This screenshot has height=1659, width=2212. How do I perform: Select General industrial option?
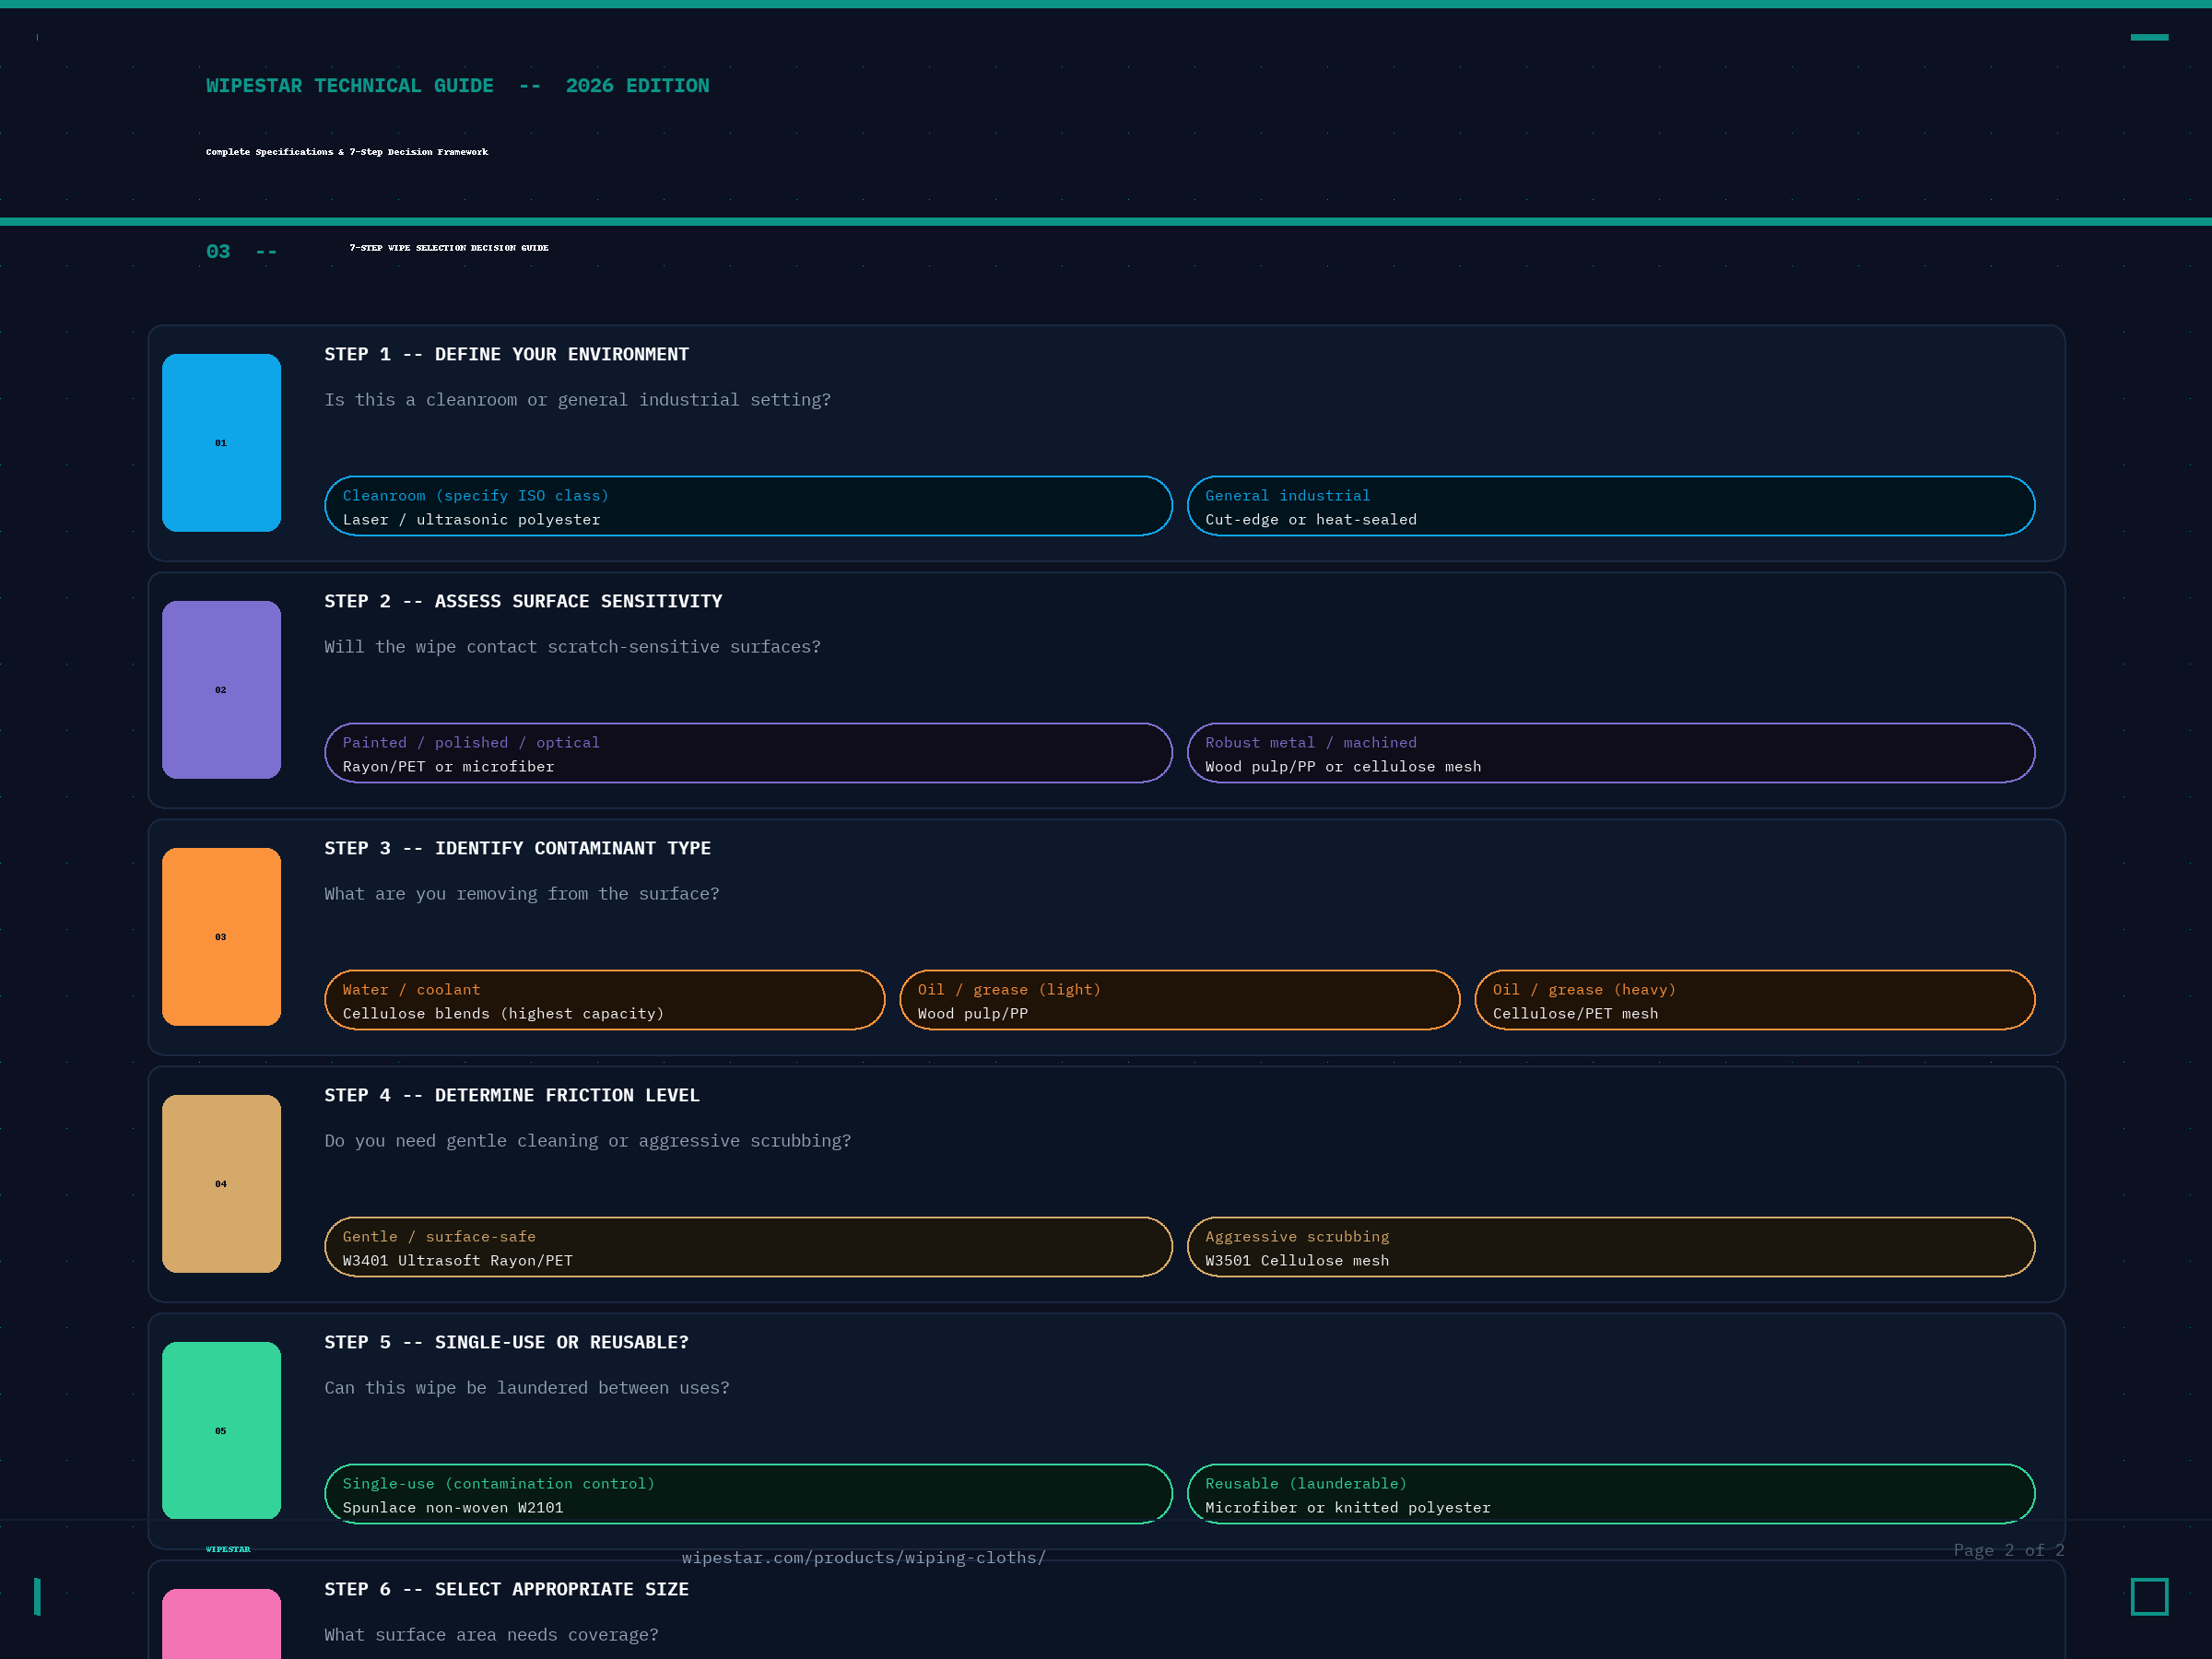coord(1610,506)
